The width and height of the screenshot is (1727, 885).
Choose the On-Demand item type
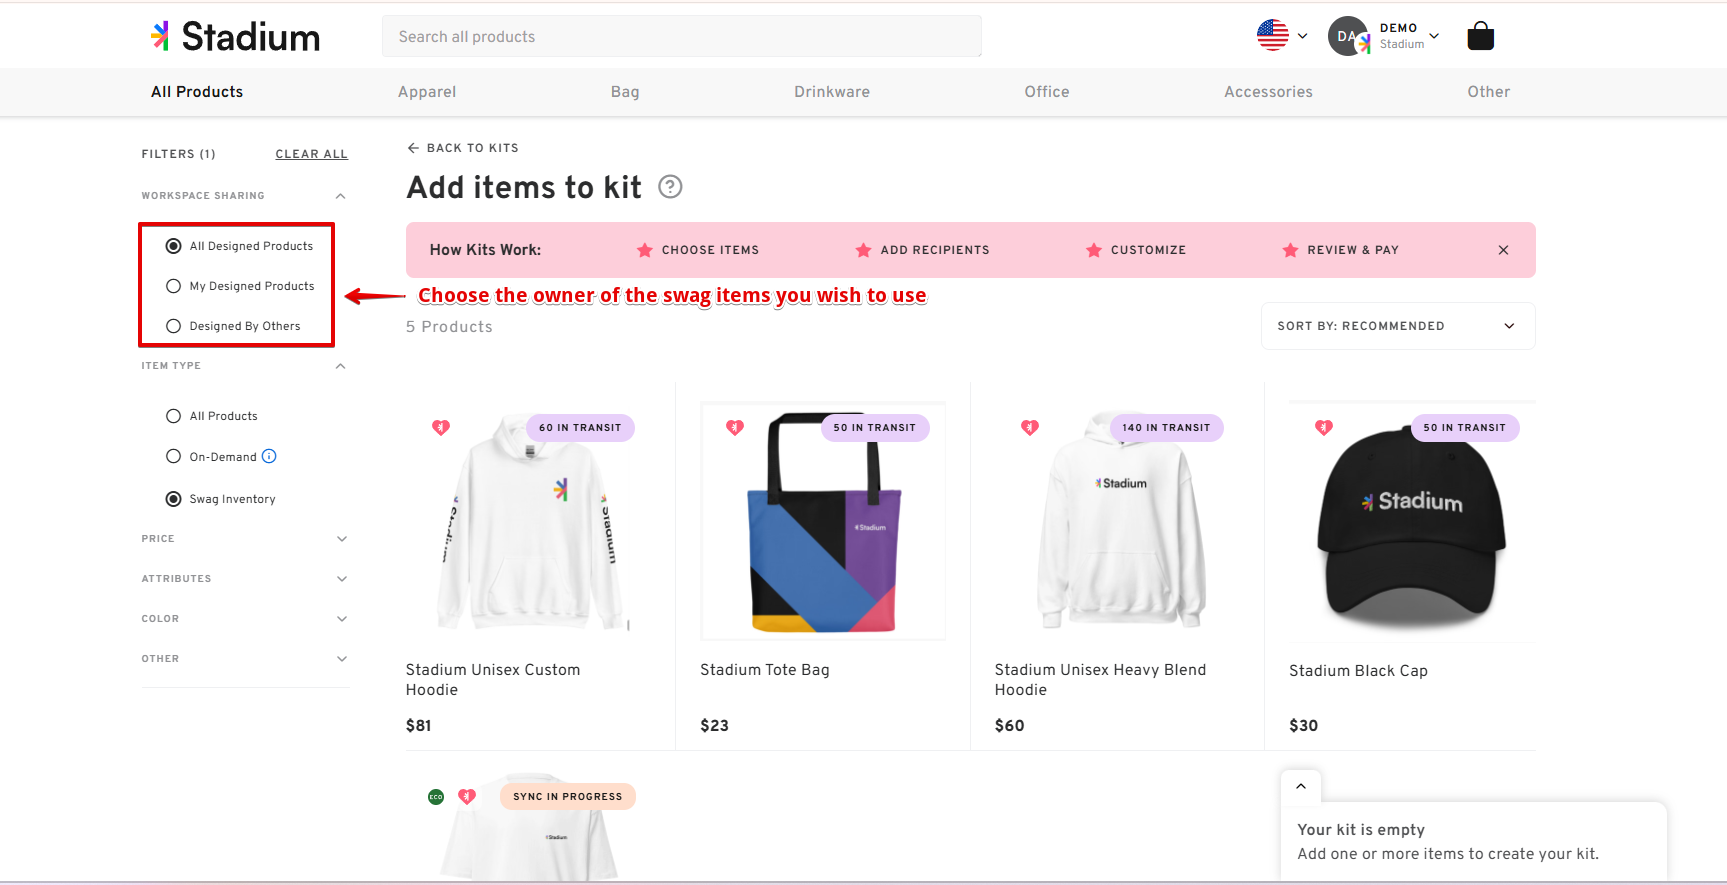click(x=211, y=457)
